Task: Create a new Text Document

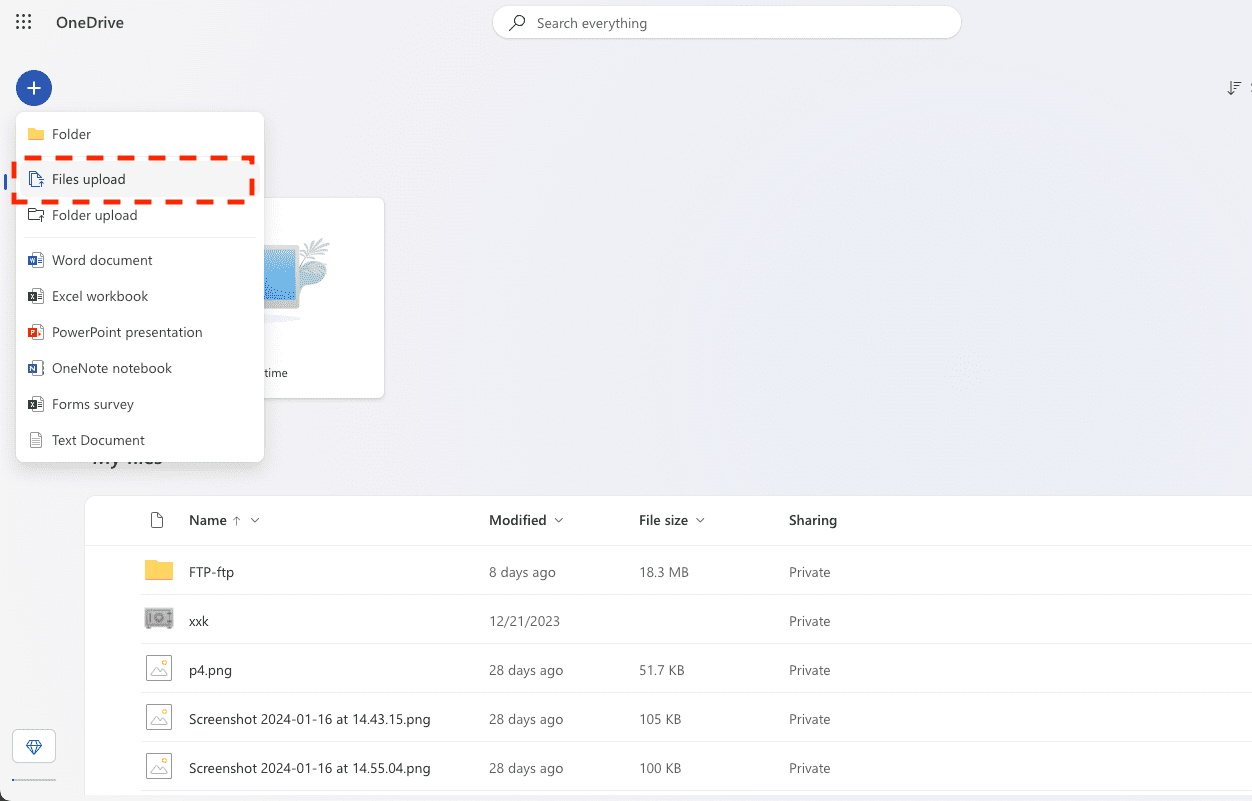Action: click(140, 440)
